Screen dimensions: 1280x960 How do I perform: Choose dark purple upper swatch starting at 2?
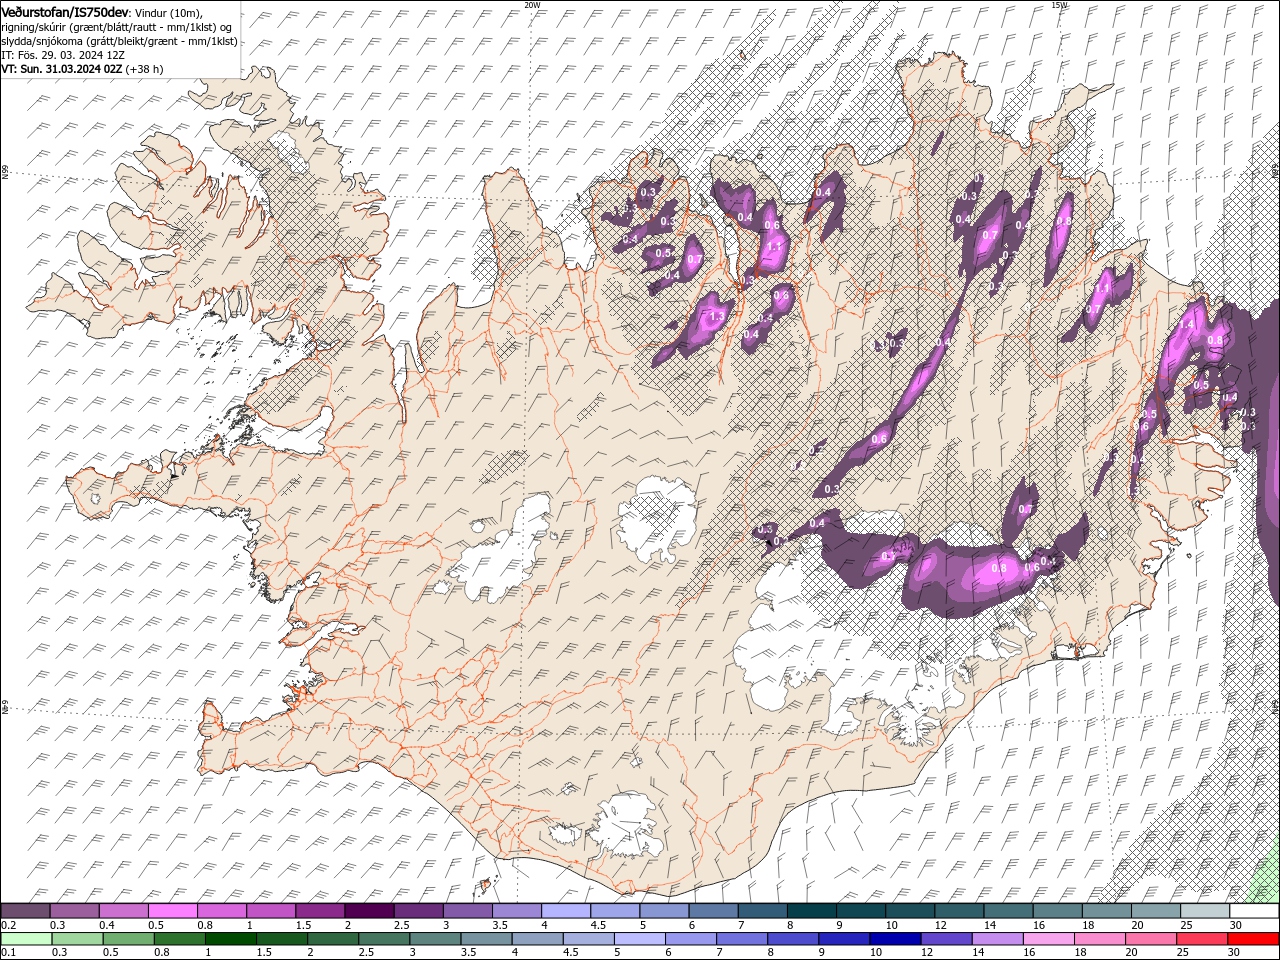(x=368, y=911)
